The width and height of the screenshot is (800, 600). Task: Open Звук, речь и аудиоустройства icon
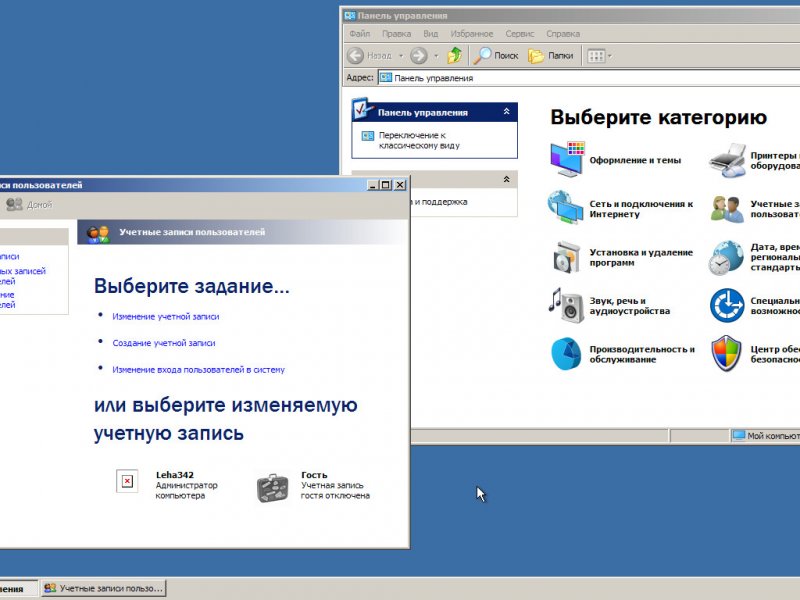[566, 305]
